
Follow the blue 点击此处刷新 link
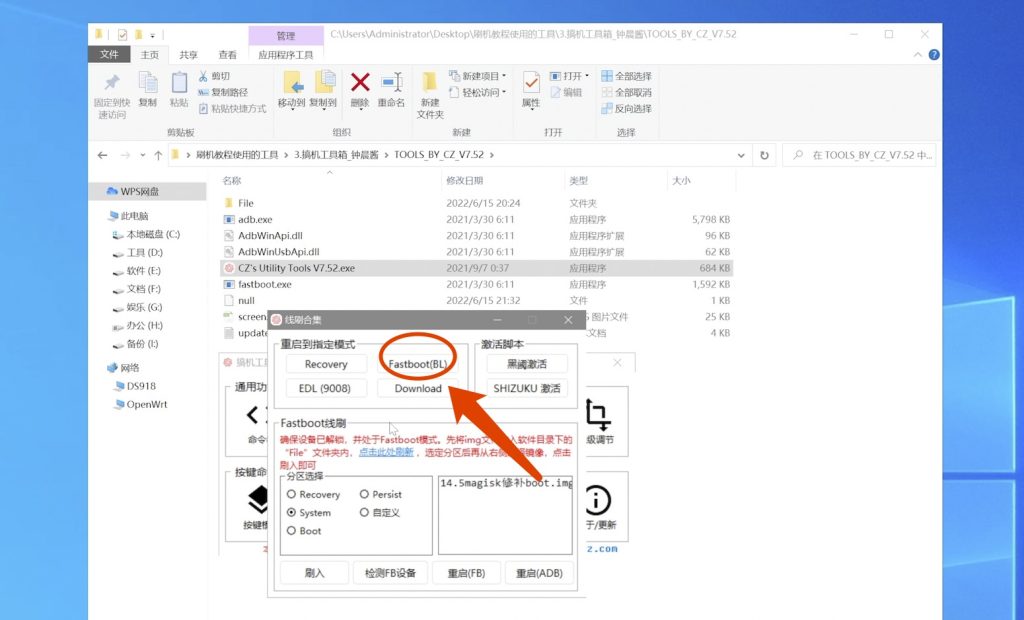pyautogui.click(x=386, y=452)
